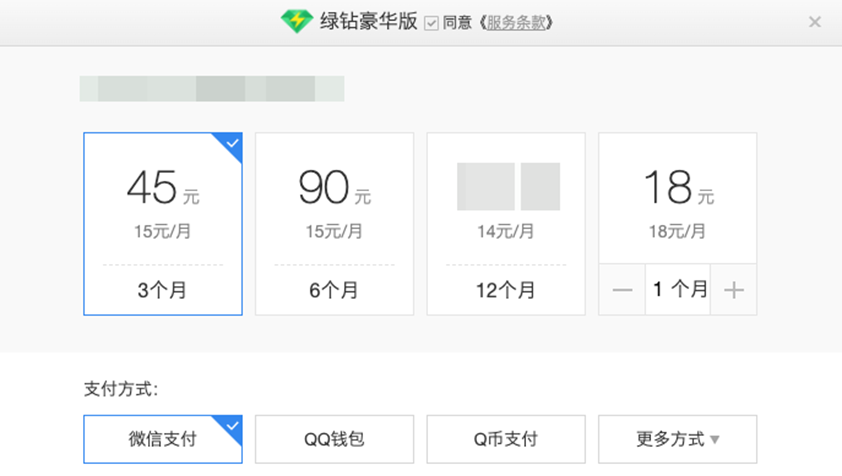The image size is (842, 476).
Task: Click the 支付方式 label
Action: point(122,389)
